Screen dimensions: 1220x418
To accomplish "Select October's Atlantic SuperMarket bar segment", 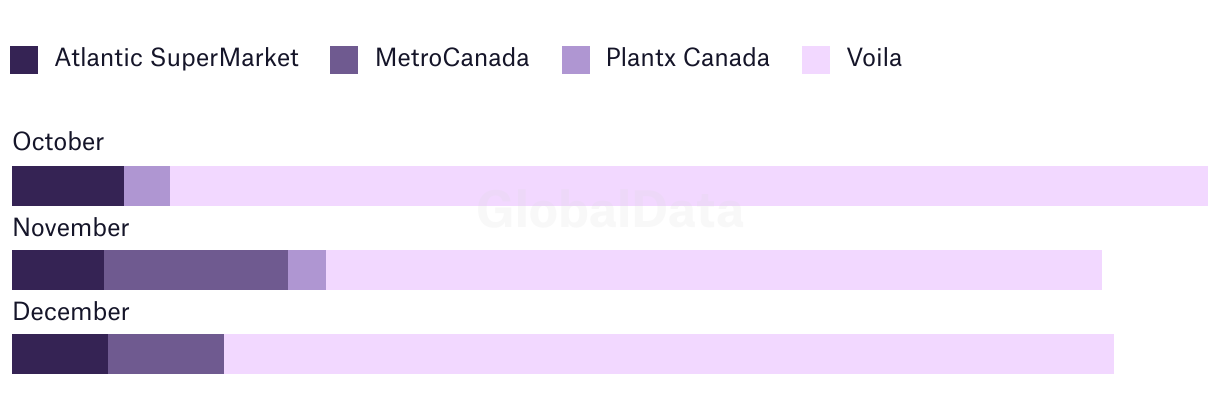I will point(68,186).
